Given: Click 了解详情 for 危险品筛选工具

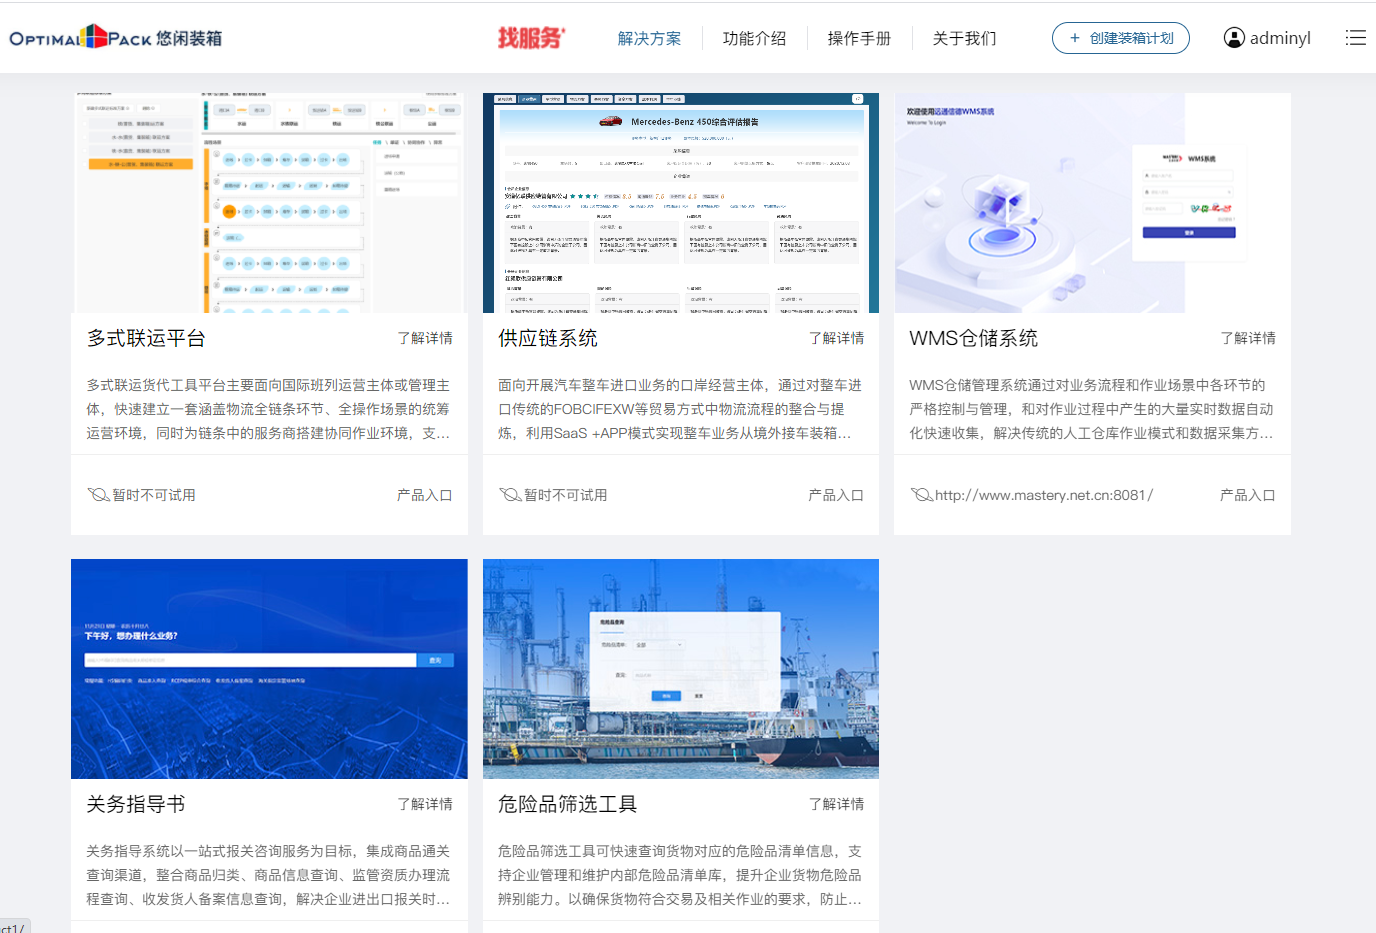Looking at the screenshot, I should pos(836,804).
